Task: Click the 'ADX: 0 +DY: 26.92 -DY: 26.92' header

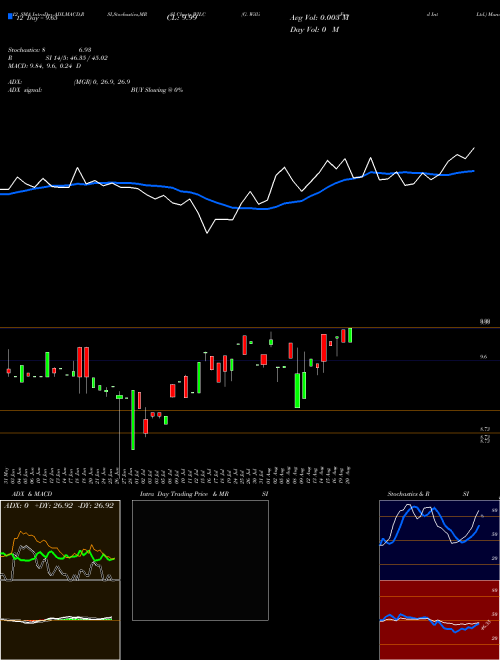Action: click(x=59, y=505)
